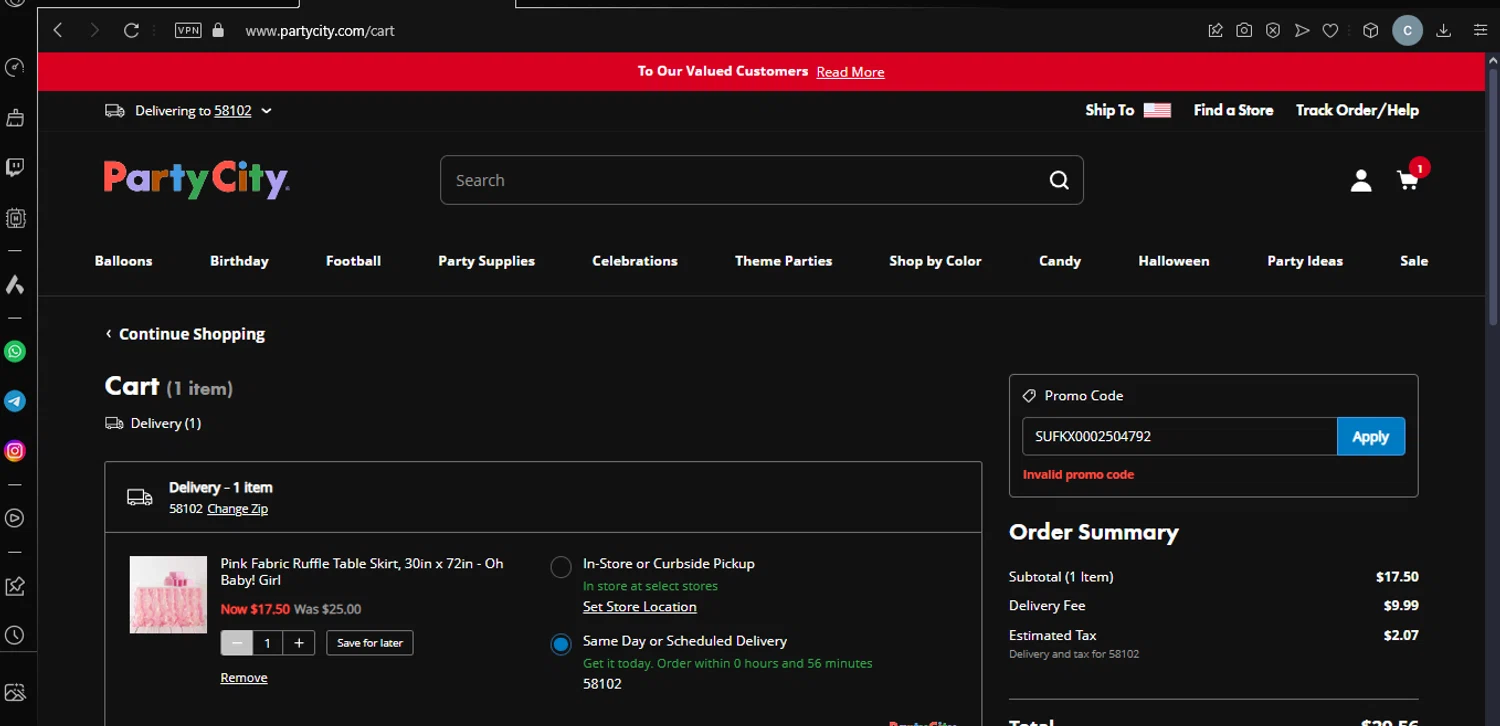Open the Theme Parties menu
Image resolution: width=1500 pixels, height=726 pixels.
[783, 261]
